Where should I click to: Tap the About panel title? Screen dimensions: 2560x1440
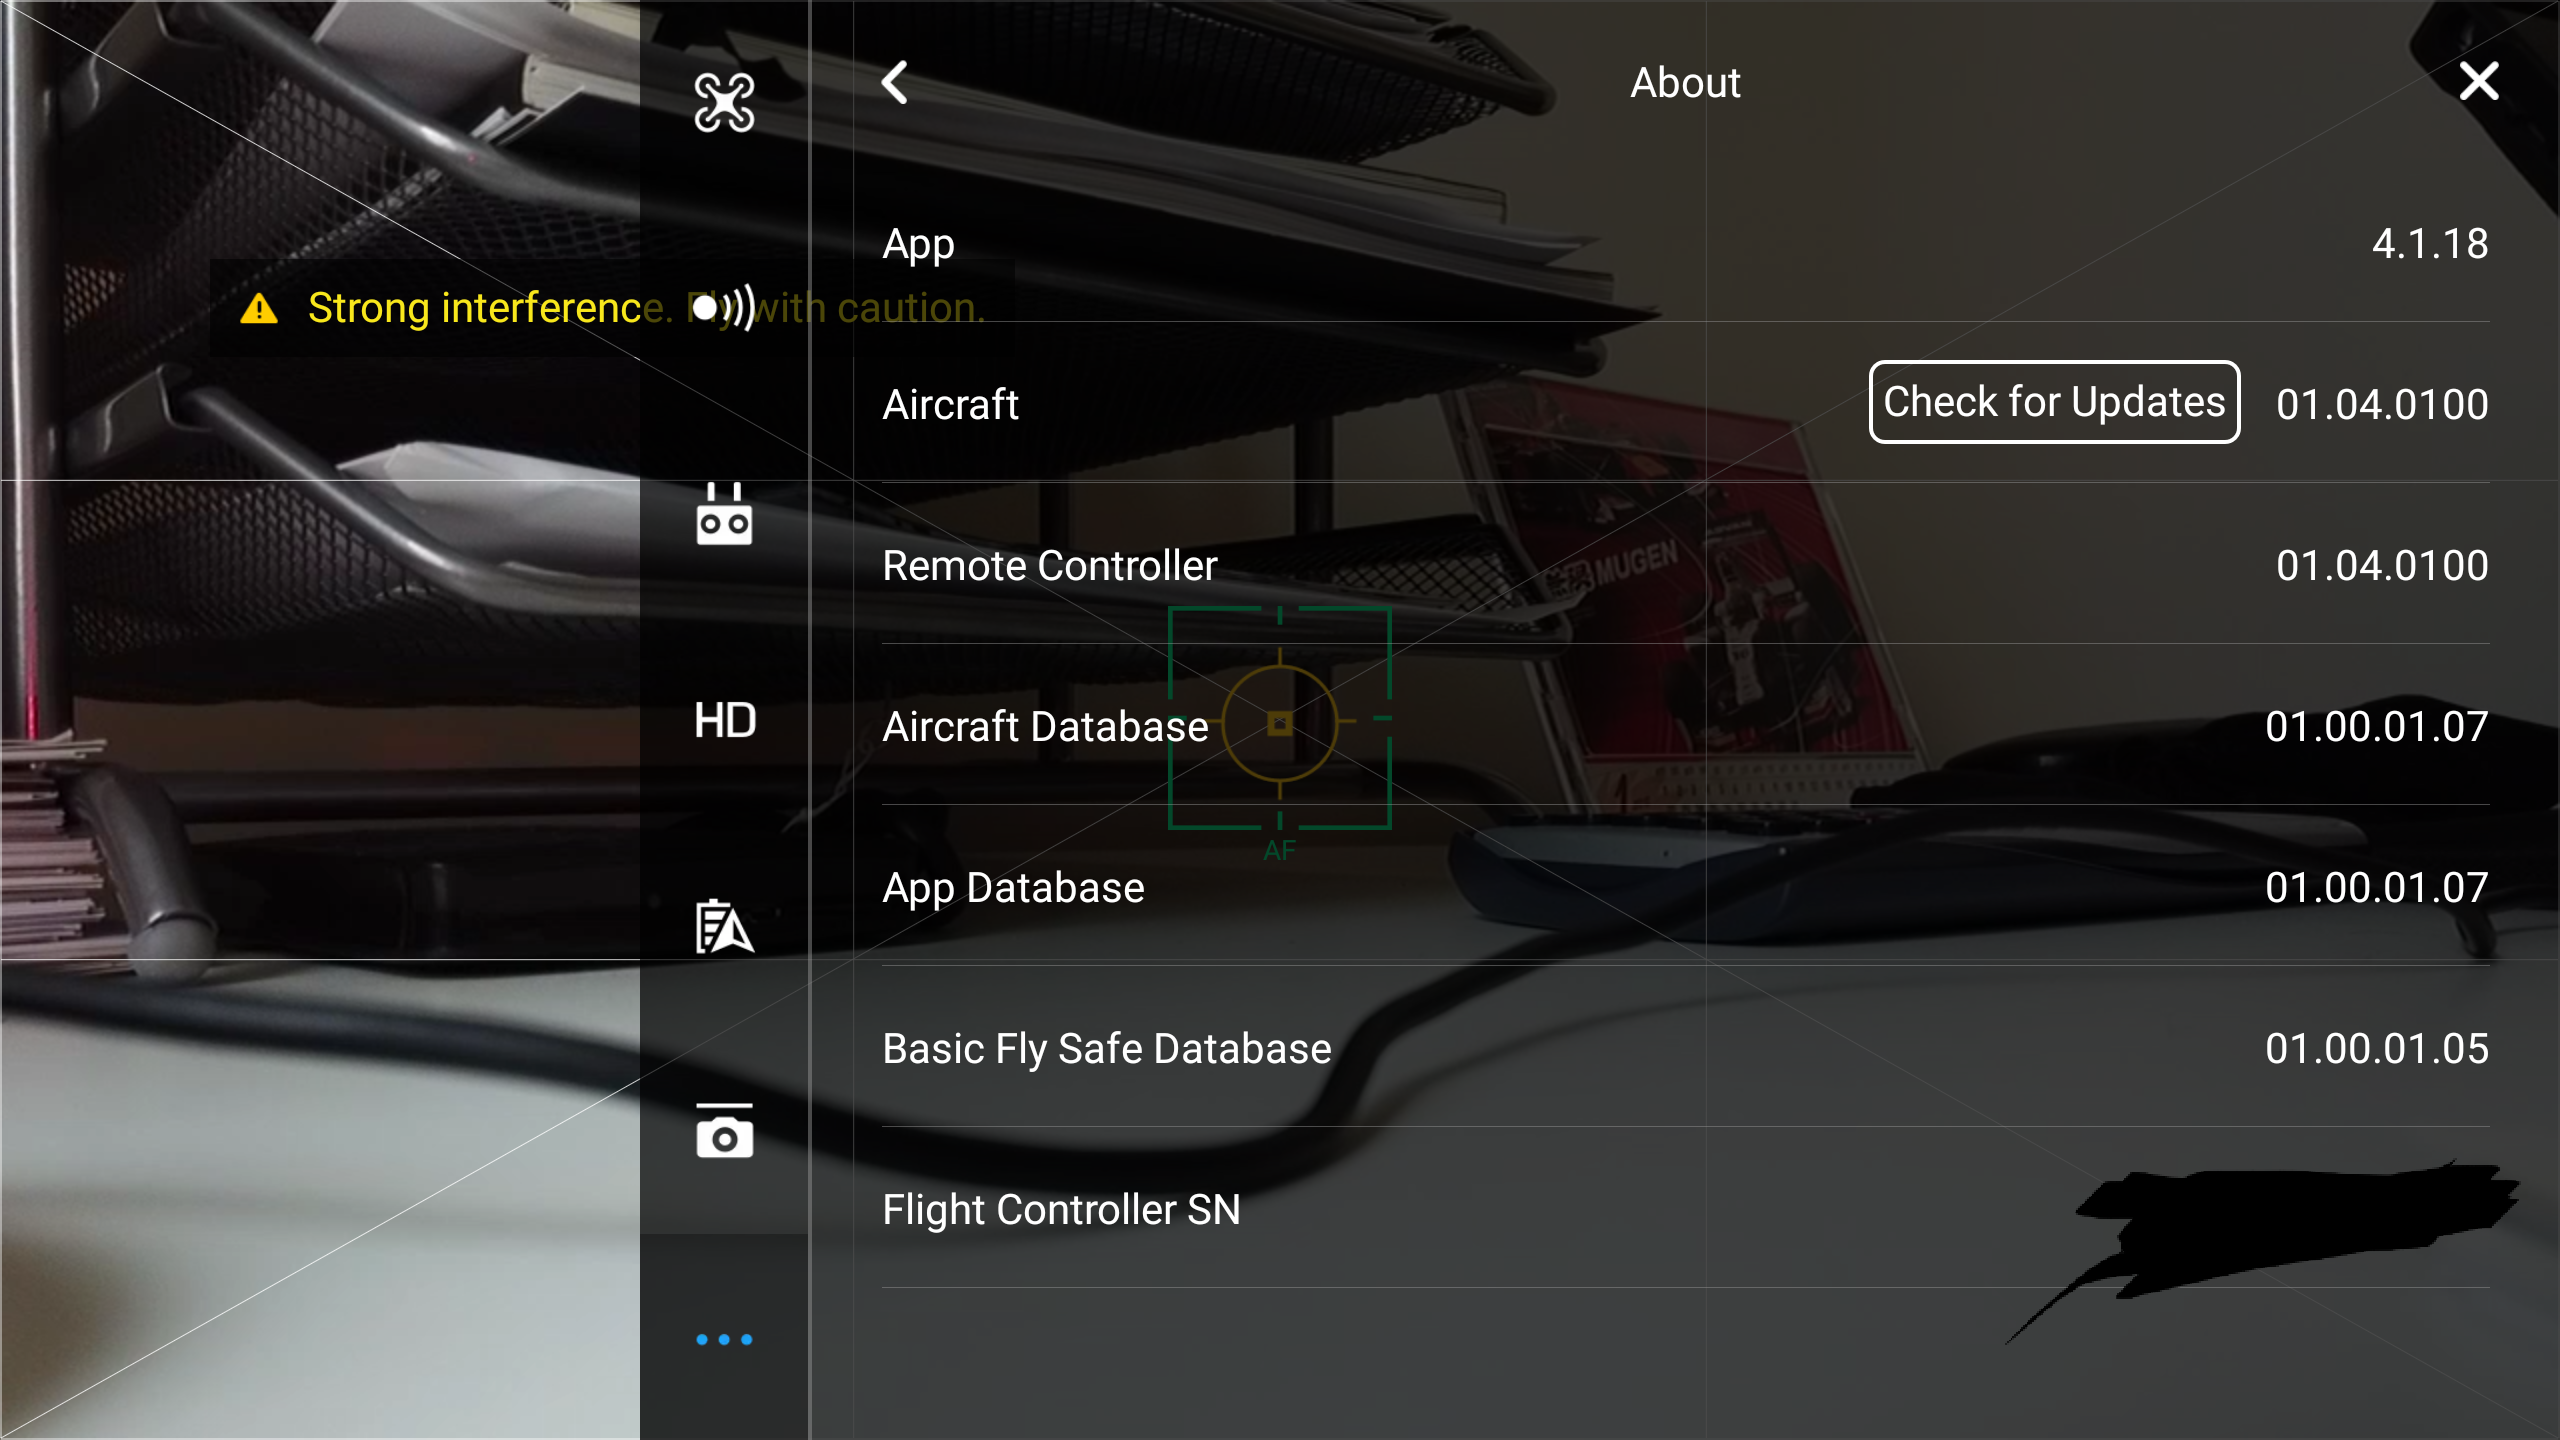point(1685,83)
